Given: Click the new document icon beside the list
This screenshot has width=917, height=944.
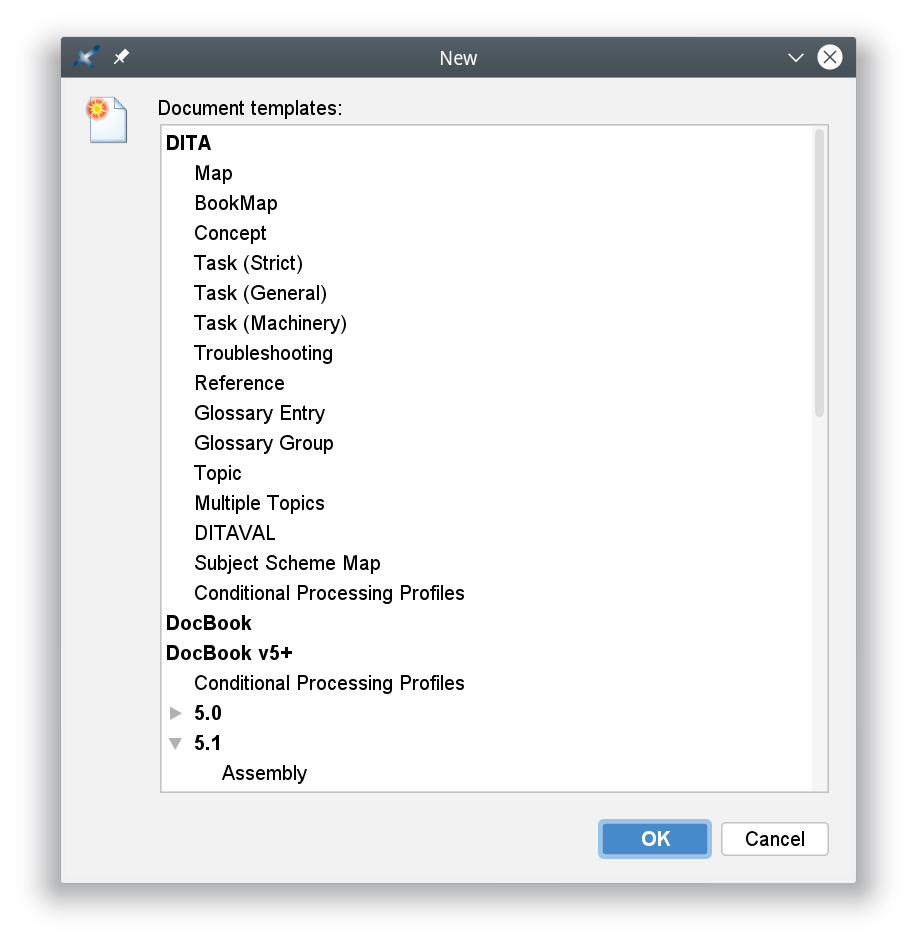Looking at the screenshot, I should tap(107, 120).
